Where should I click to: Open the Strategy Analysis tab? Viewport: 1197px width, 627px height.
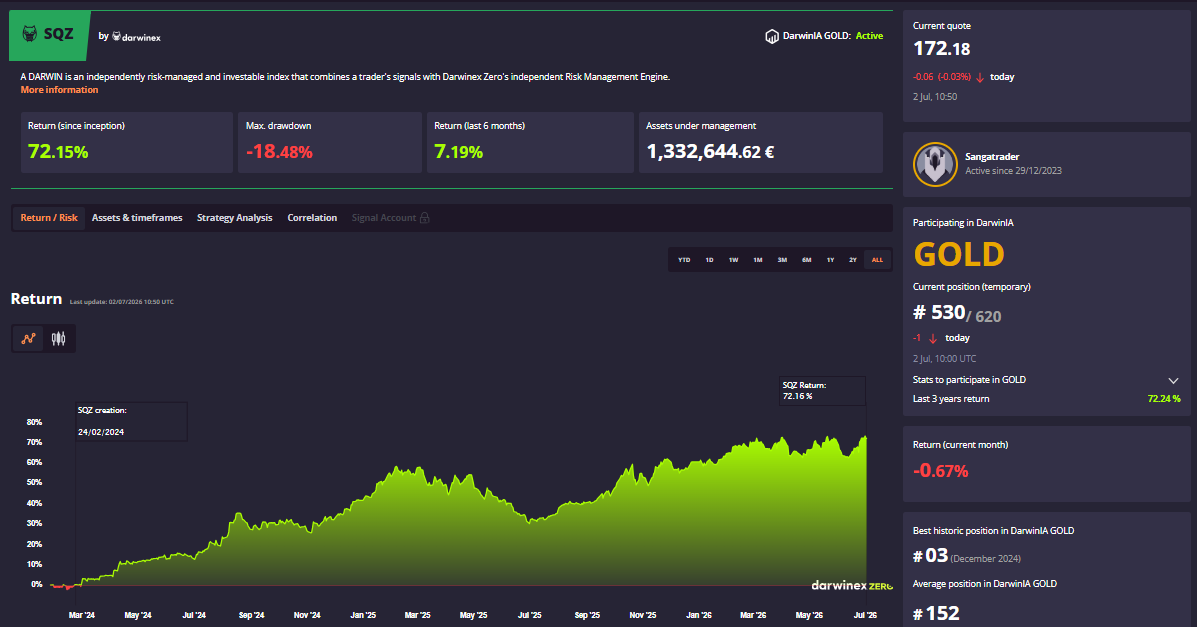[x=234, y=218]
